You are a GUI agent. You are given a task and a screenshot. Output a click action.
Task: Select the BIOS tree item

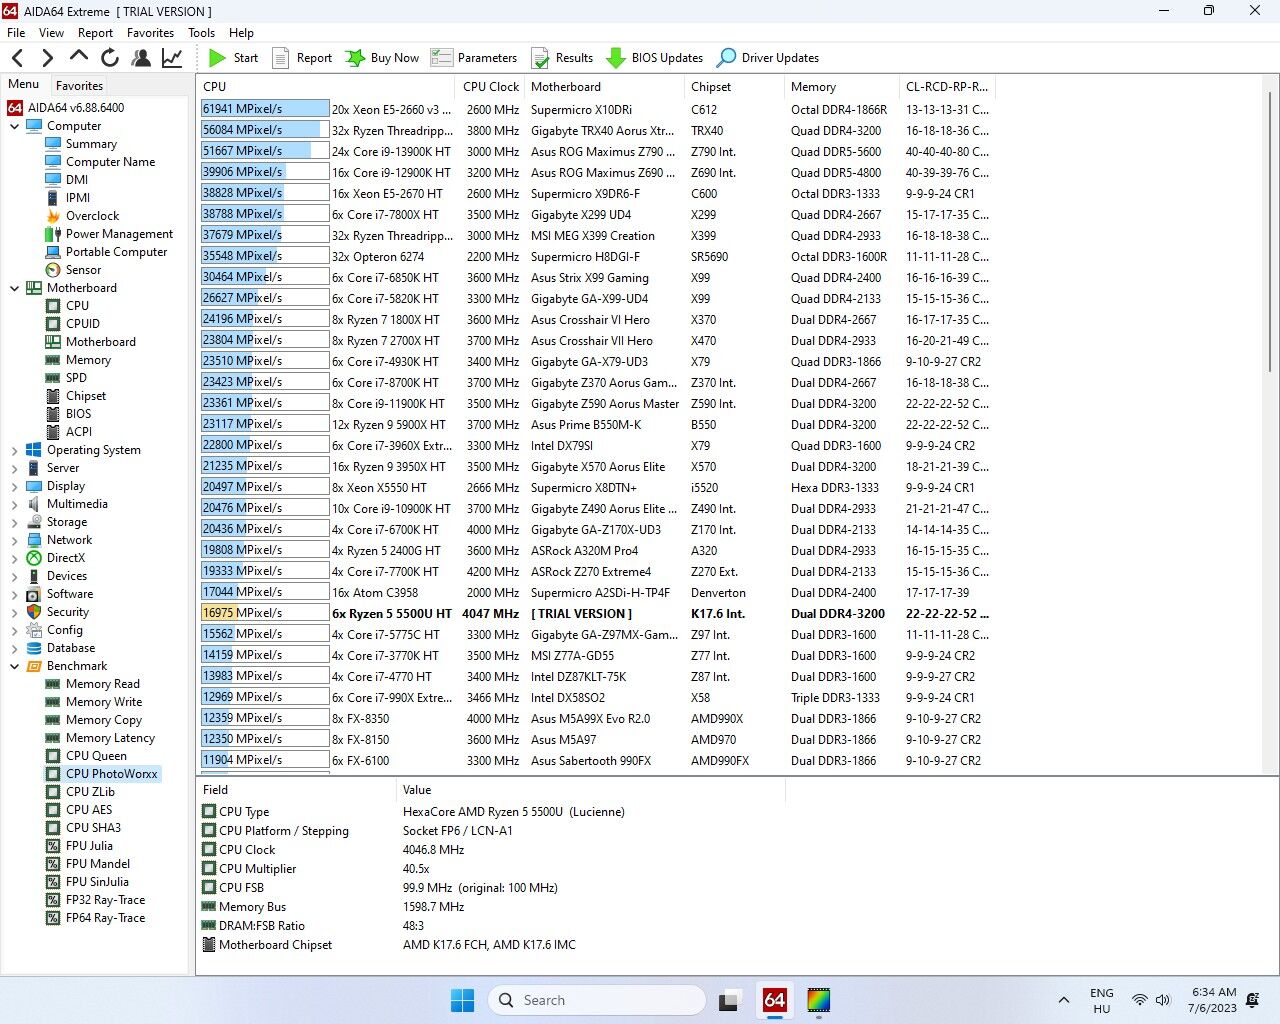[78, 414]
